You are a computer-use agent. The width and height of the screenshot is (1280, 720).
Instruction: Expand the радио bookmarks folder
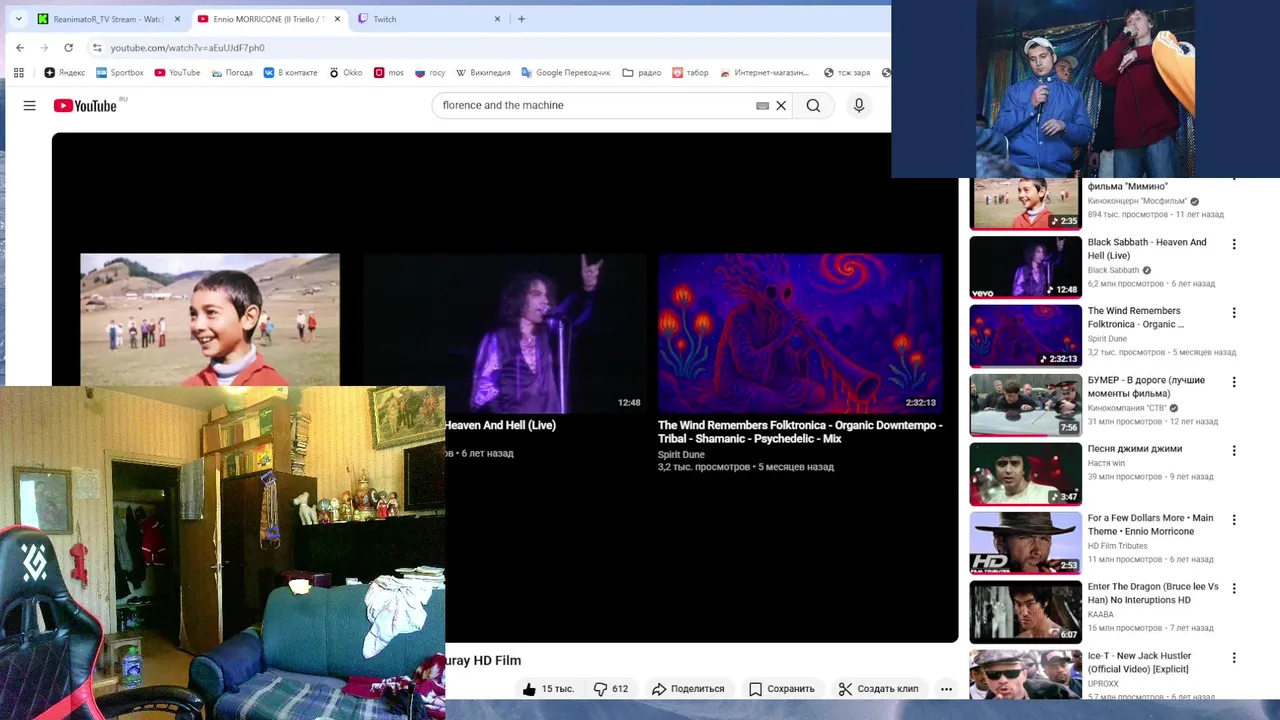point(641,72)
